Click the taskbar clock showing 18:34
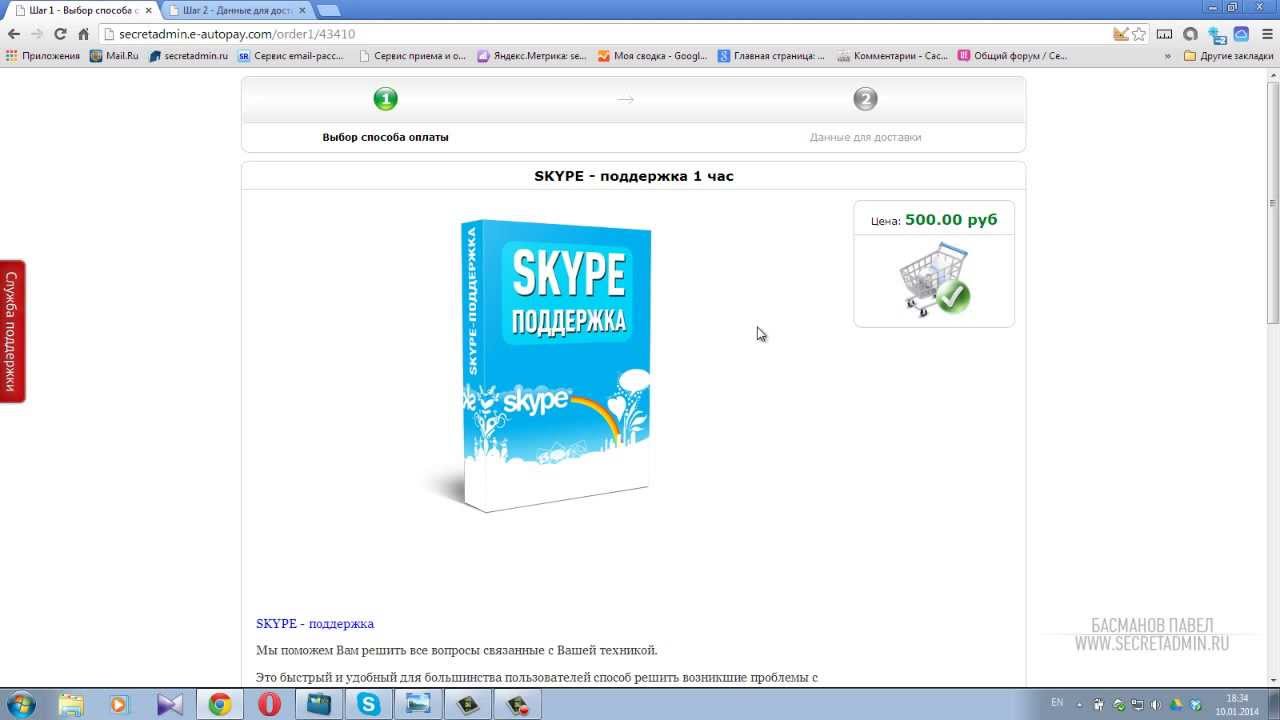 tap(1237, 704)
